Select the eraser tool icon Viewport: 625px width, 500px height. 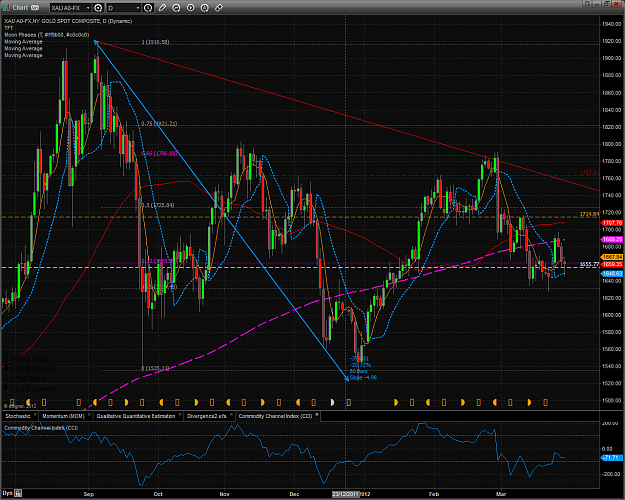click(219, 8)
